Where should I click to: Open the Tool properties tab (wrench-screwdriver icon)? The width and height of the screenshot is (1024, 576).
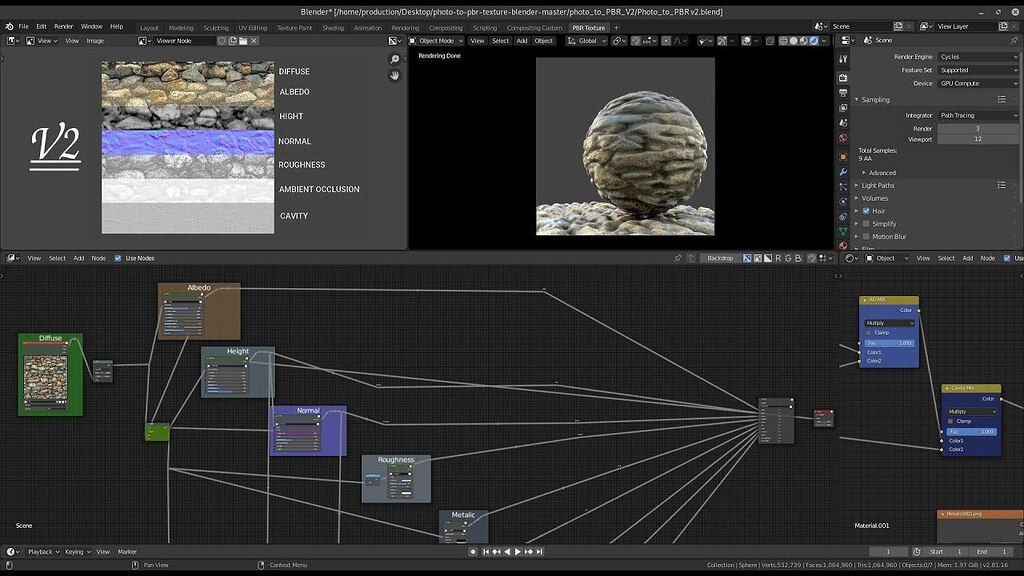[843, 59]
